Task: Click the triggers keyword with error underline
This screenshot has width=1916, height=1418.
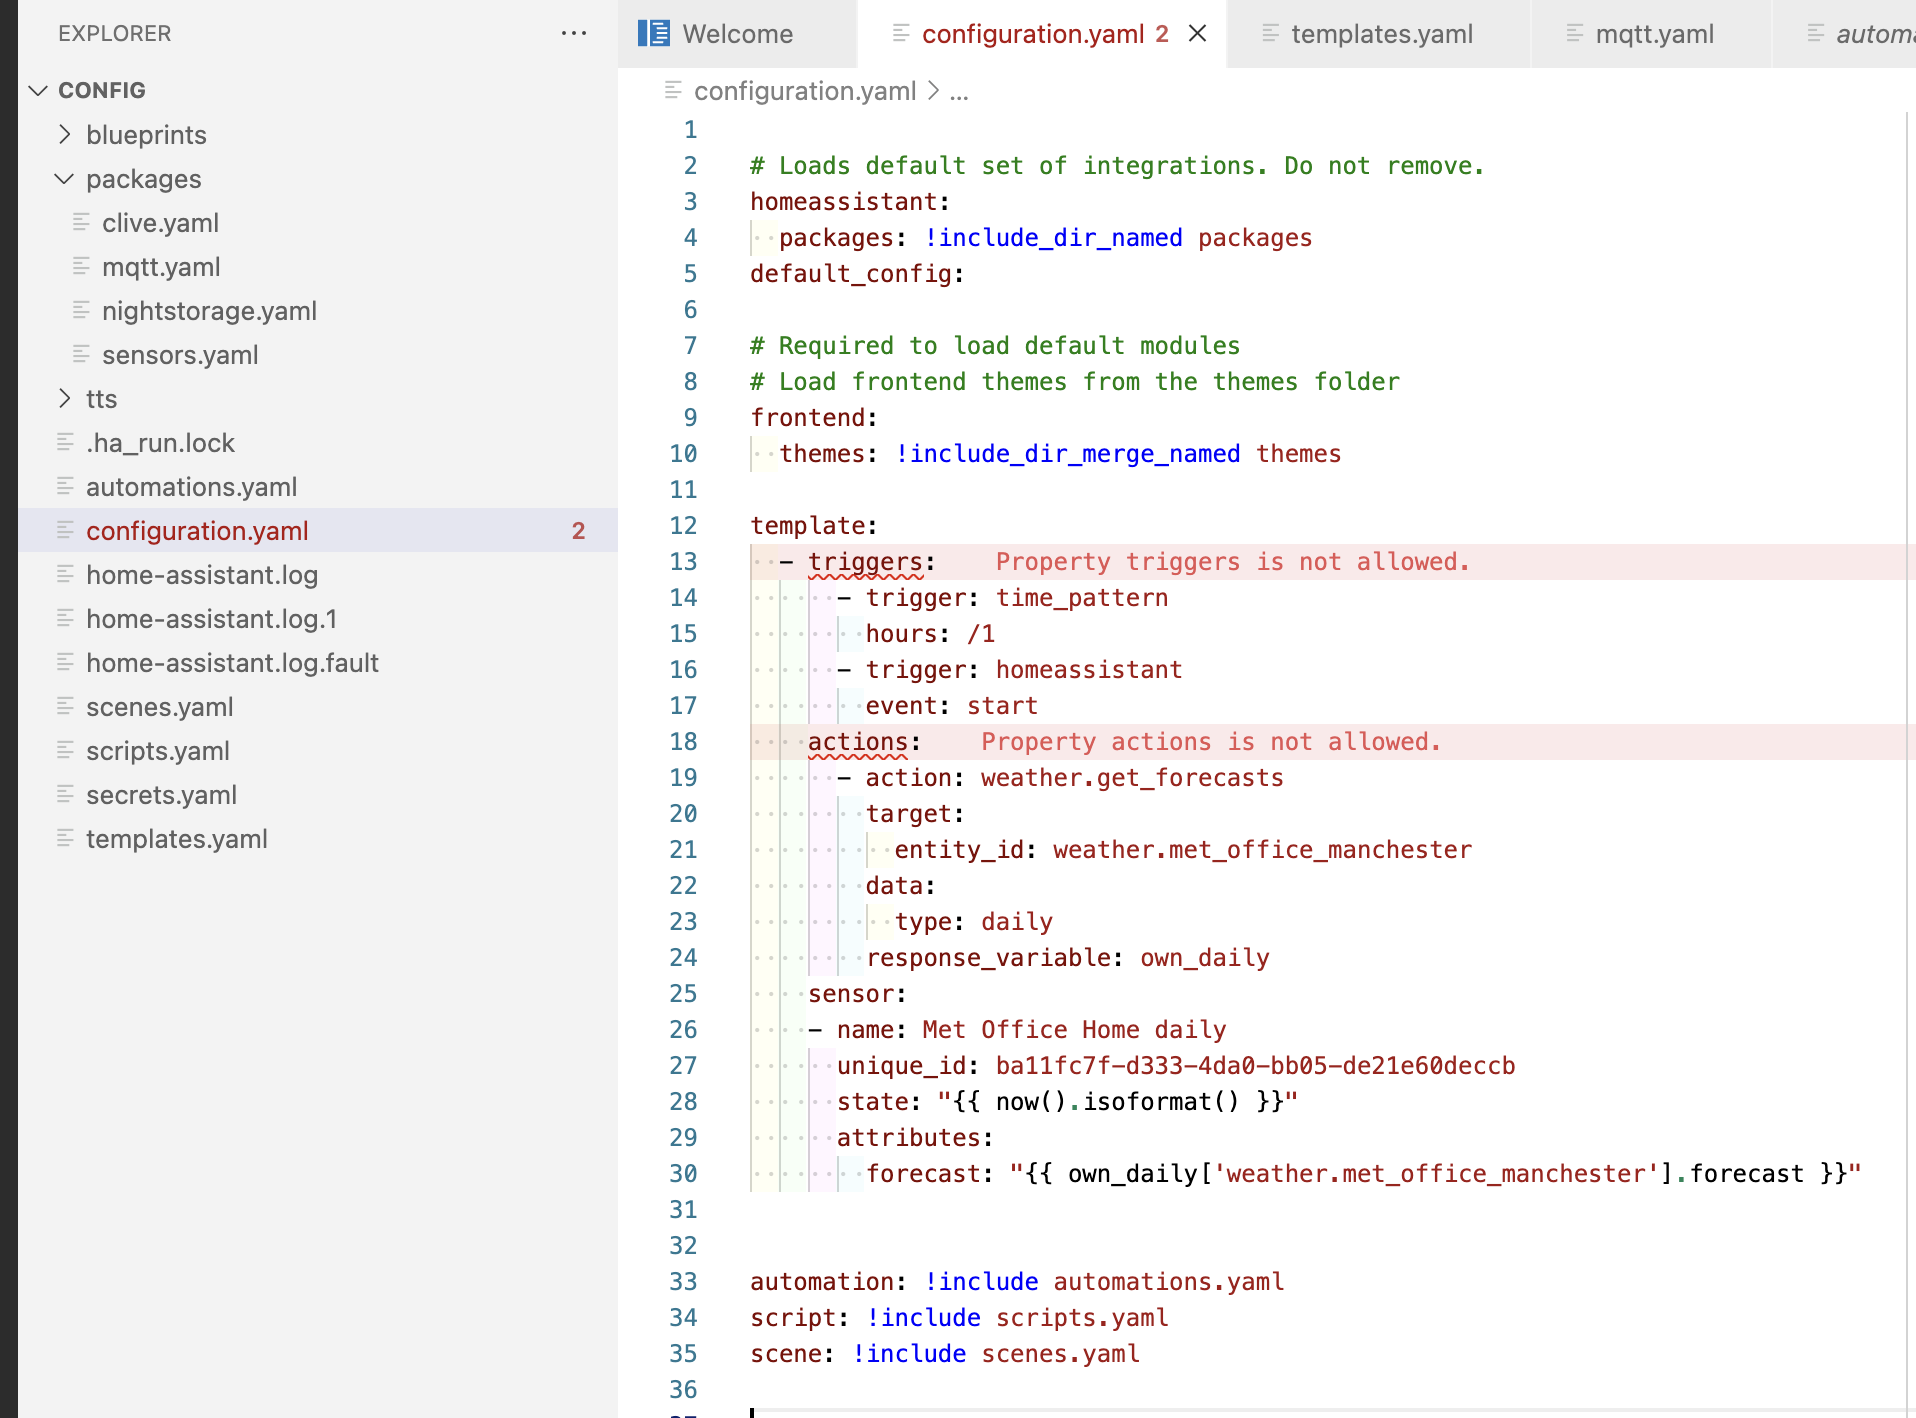Action: 865,562
